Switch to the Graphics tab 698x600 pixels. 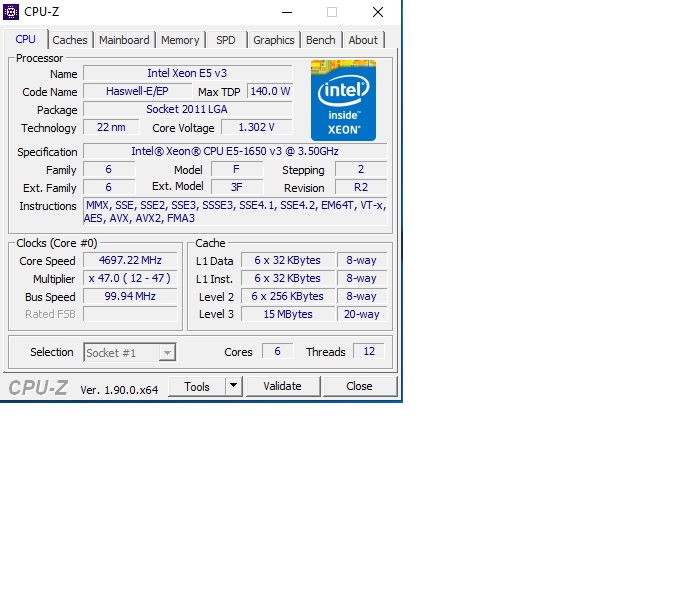pos(274,40)
